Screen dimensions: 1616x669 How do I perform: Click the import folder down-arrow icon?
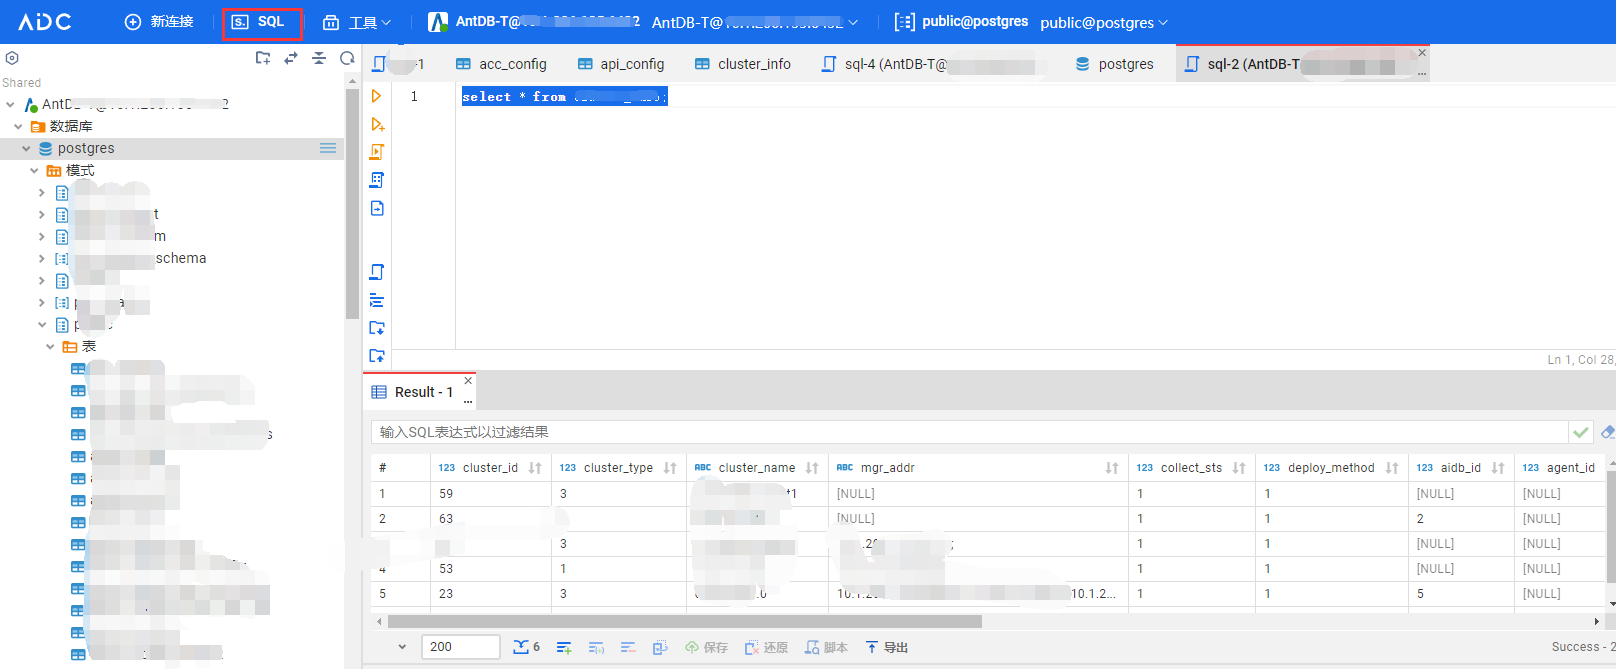pos(377,328)
